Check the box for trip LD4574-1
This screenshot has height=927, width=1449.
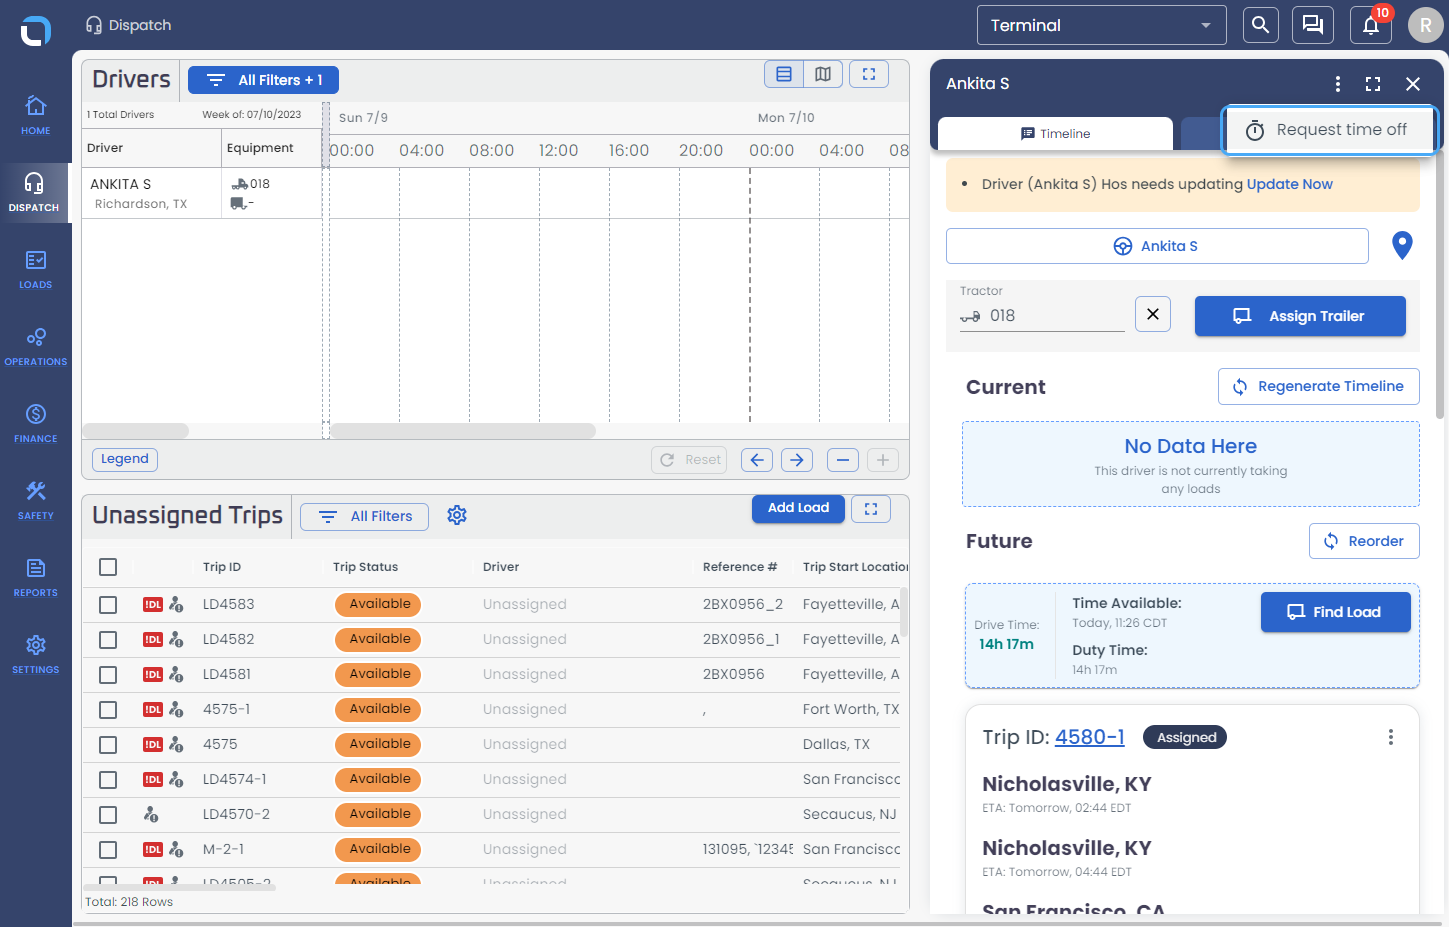click(x=108, y=780)
